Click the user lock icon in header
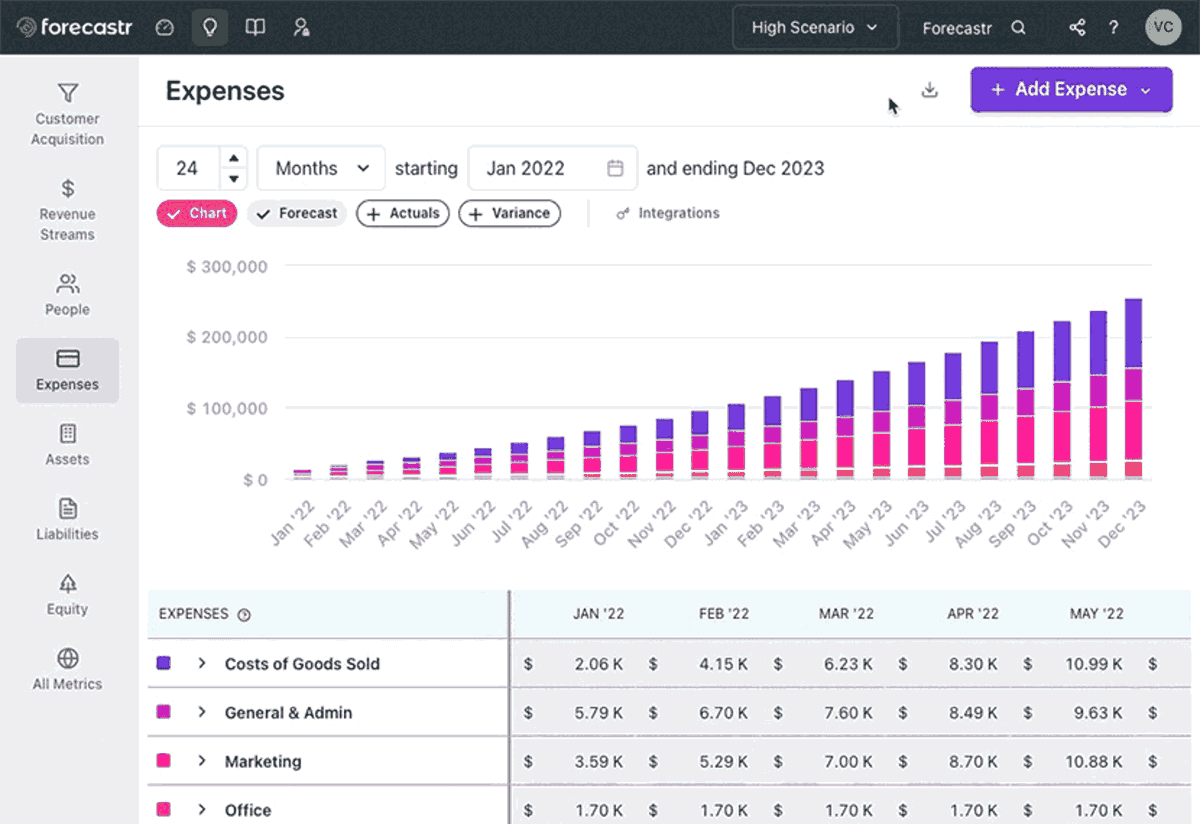Image resolution: width=1200 pixels, height=824 pixels. coord(300,27)
